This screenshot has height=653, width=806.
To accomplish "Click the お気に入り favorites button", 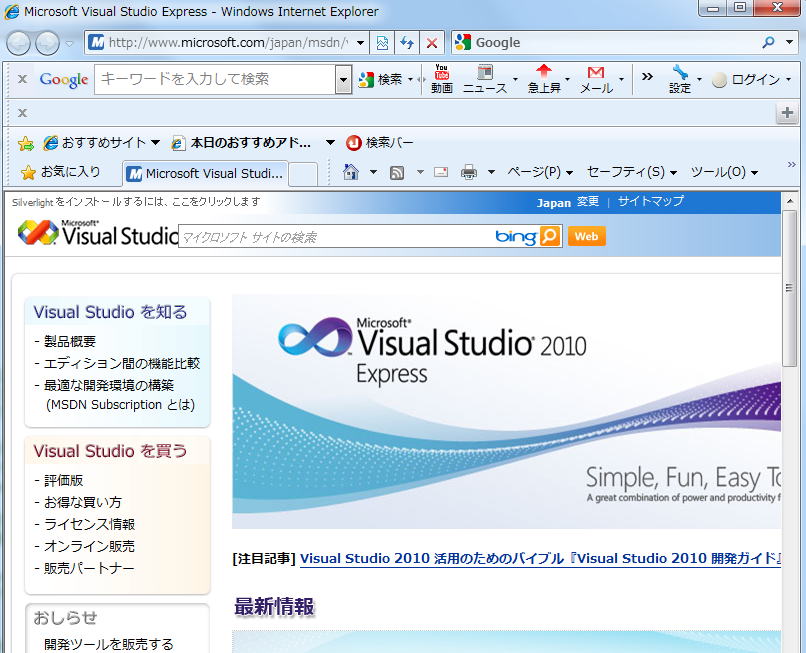I will click(61, 172).
